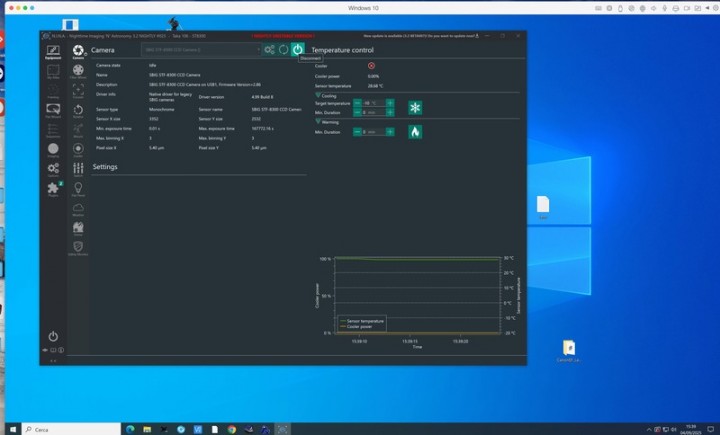Start warming with the flame button
The height and width of the screenshot is (435, 720).
[x=414, y=131]
